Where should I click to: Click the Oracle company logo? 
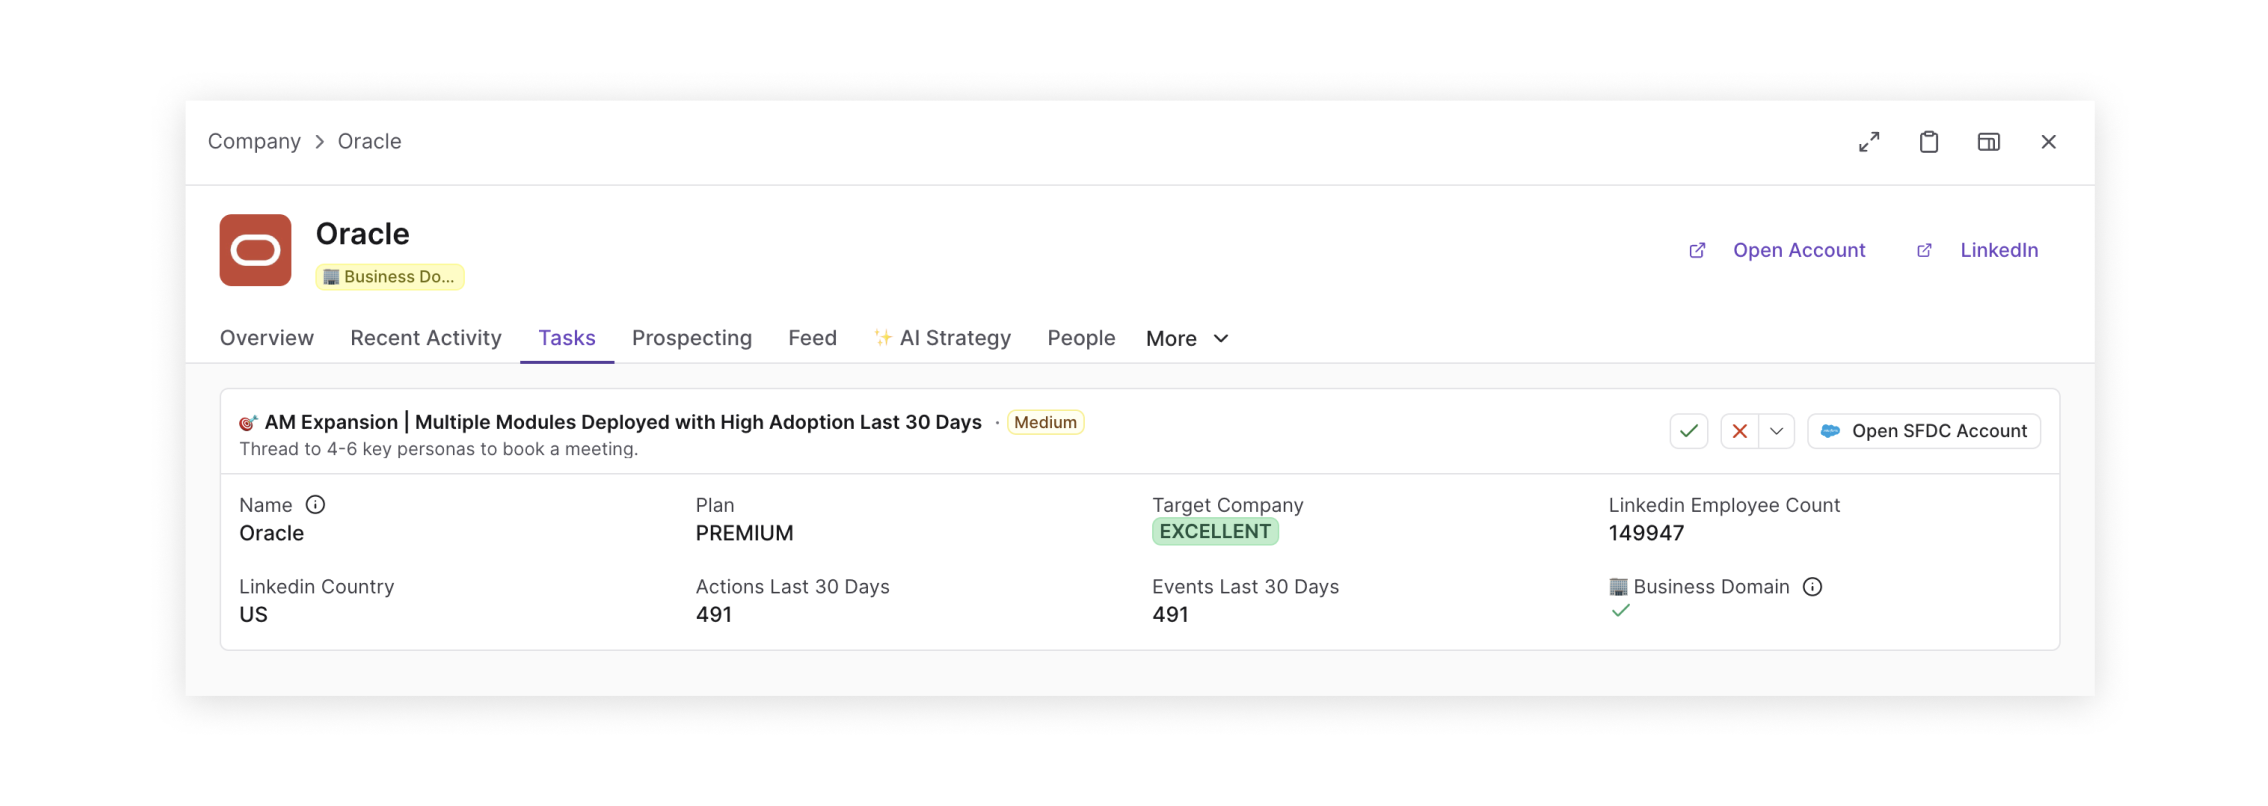[256, 250]
